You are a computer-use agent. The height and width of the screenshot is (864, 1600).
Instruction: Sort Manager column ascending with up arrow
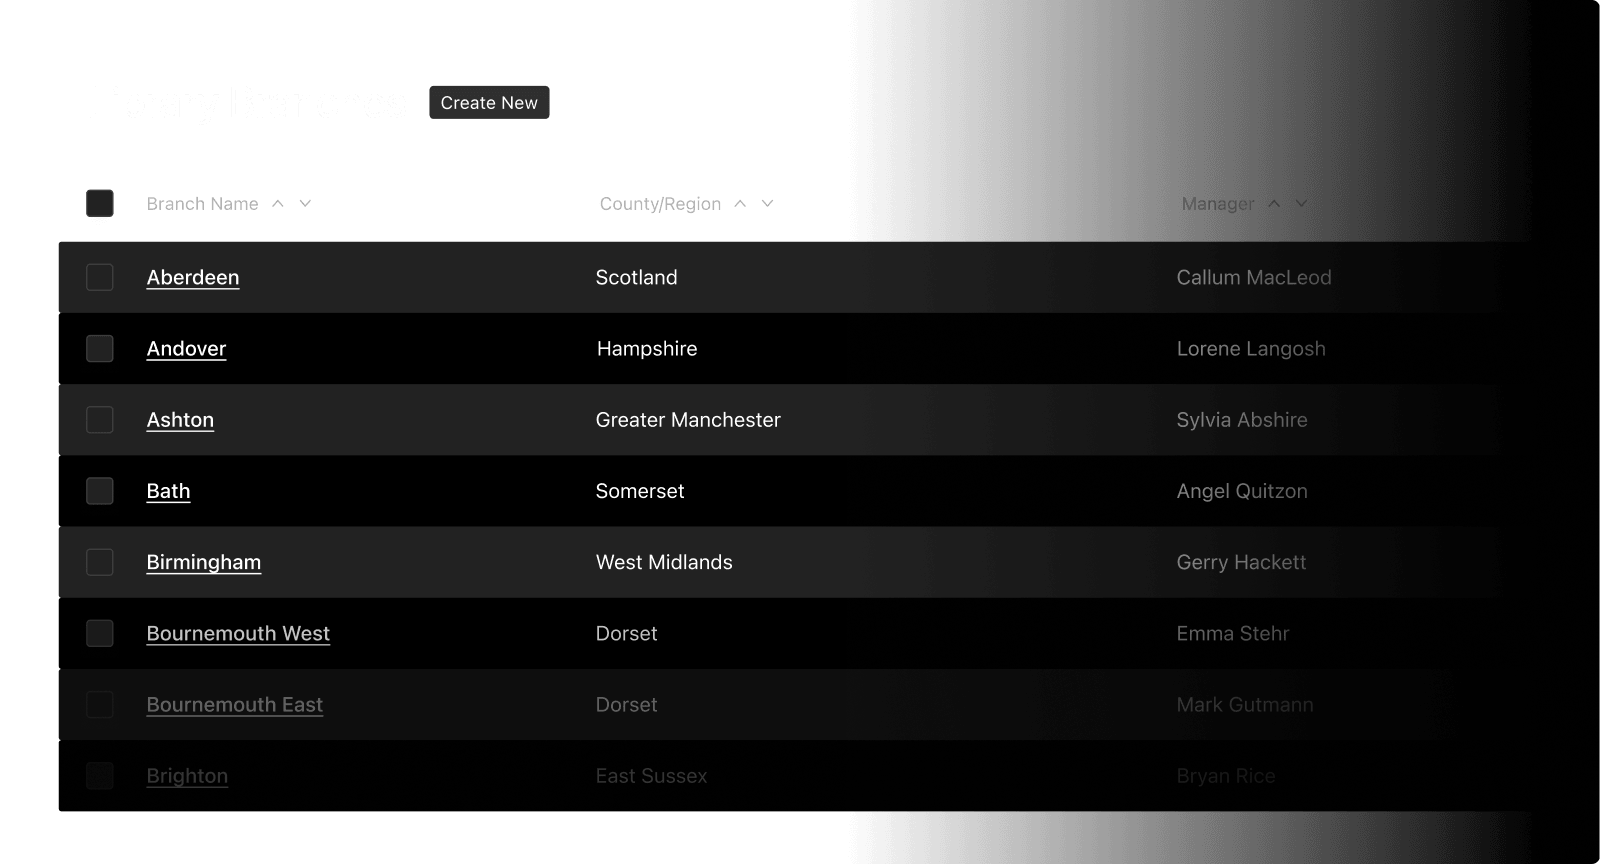click(x=1274, y=204)
